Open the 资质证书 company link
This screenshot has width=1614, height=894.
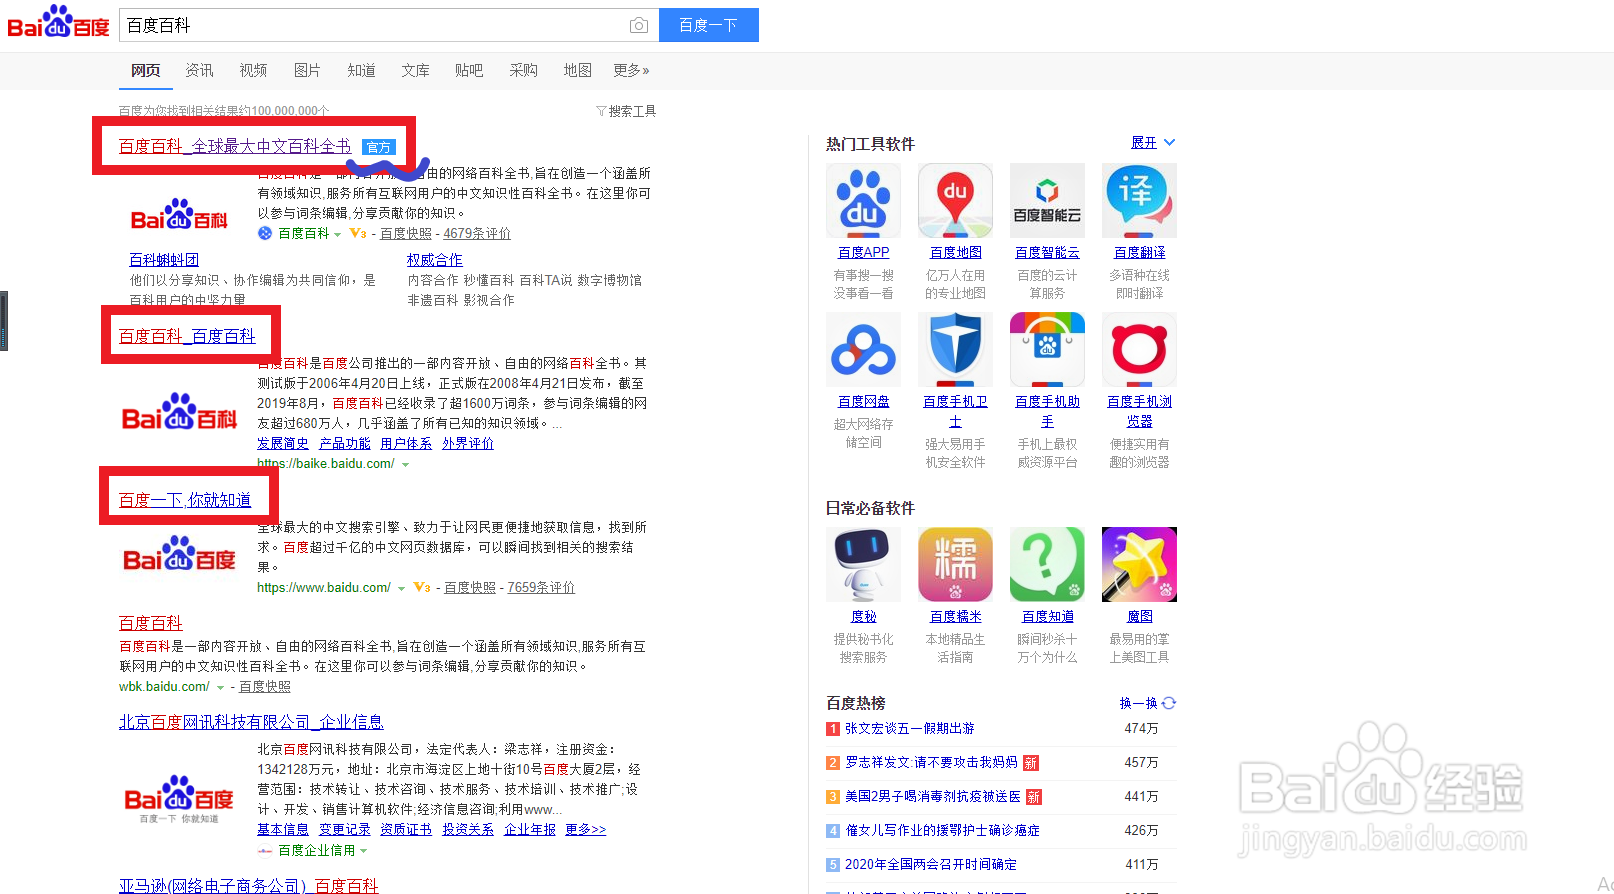point(406,829)
